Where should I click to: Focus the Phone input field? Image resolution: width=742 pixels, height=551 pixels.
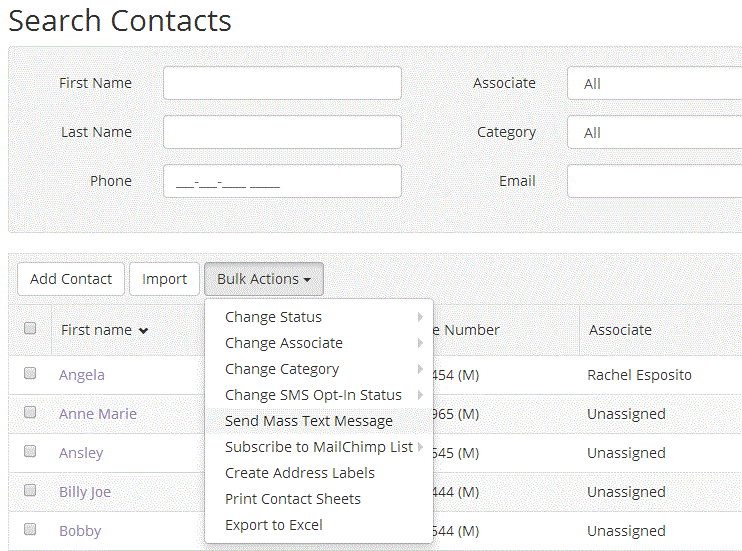283,181
